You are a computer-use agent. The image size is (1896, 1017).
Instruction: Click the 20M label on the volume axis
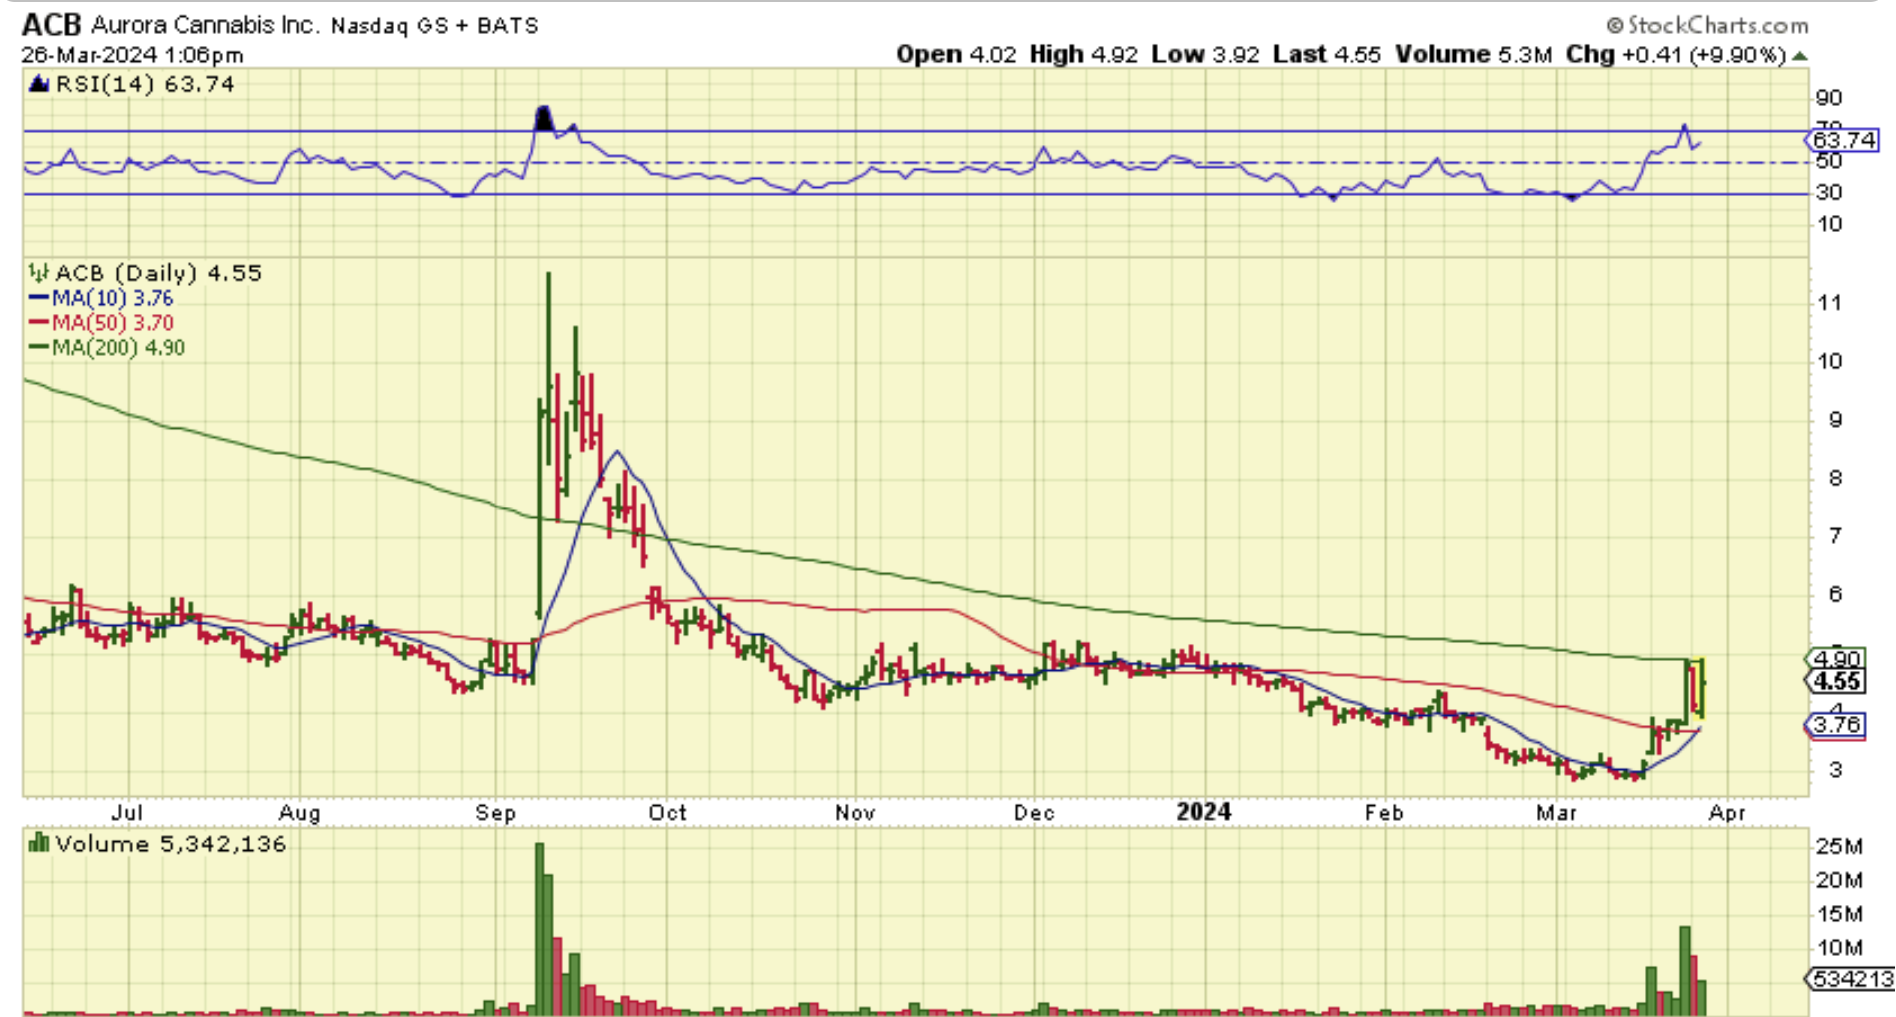pos(1839,881)
